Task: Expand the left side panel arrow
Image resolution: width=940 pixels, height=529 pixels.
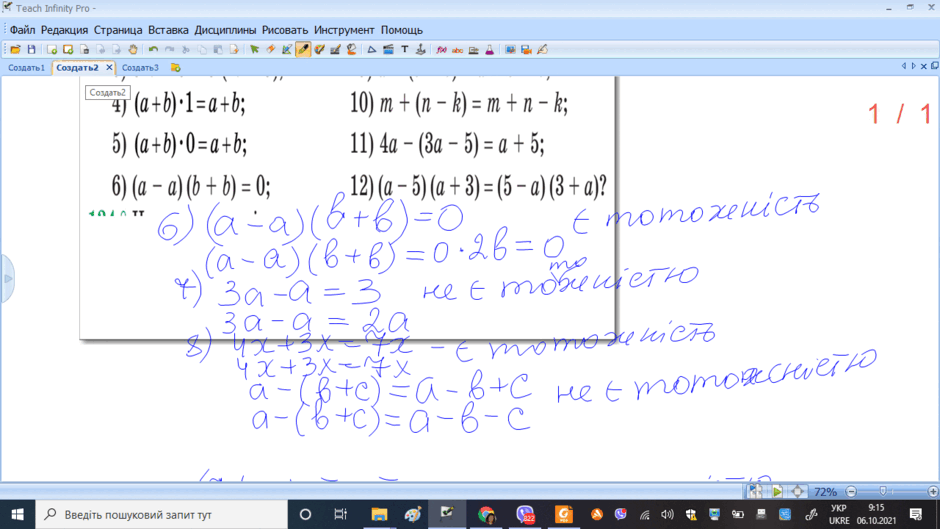Action: coord(7,279)
